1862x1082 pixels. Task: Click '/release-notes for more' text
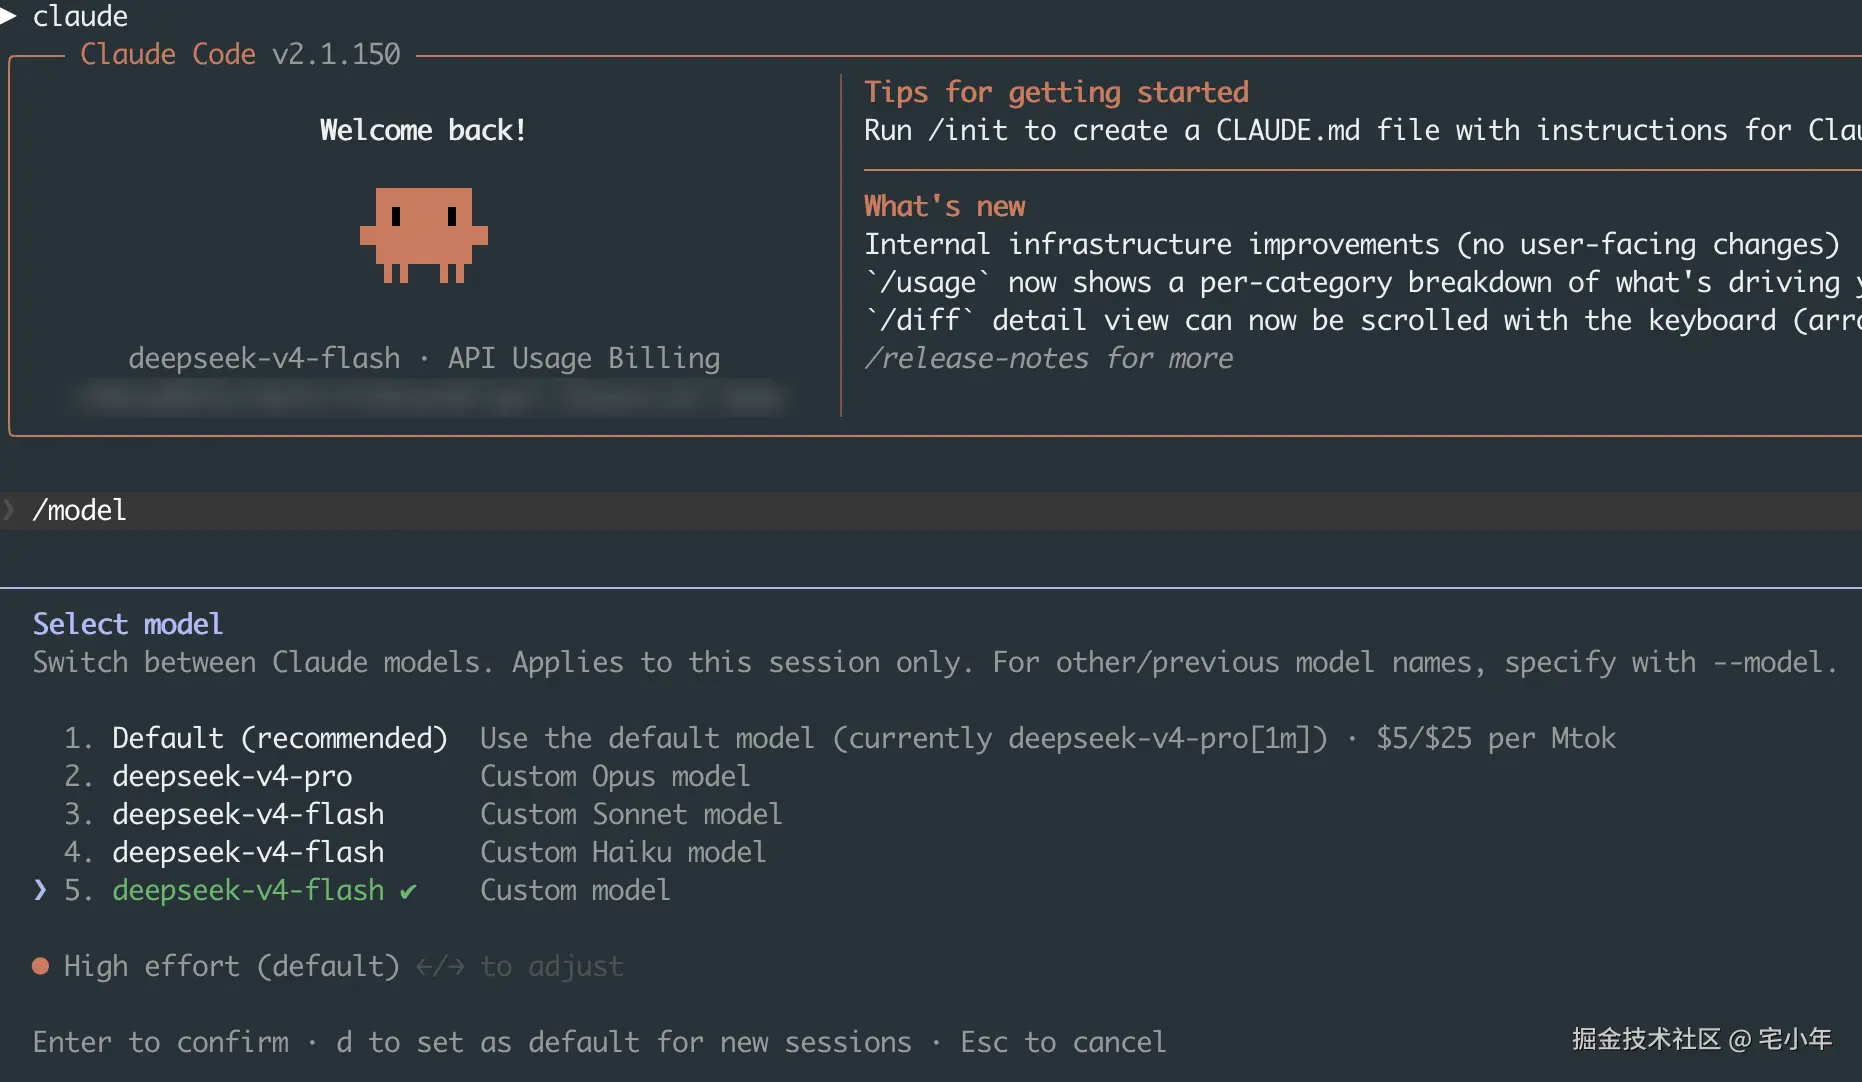(x=1049, y=358)
